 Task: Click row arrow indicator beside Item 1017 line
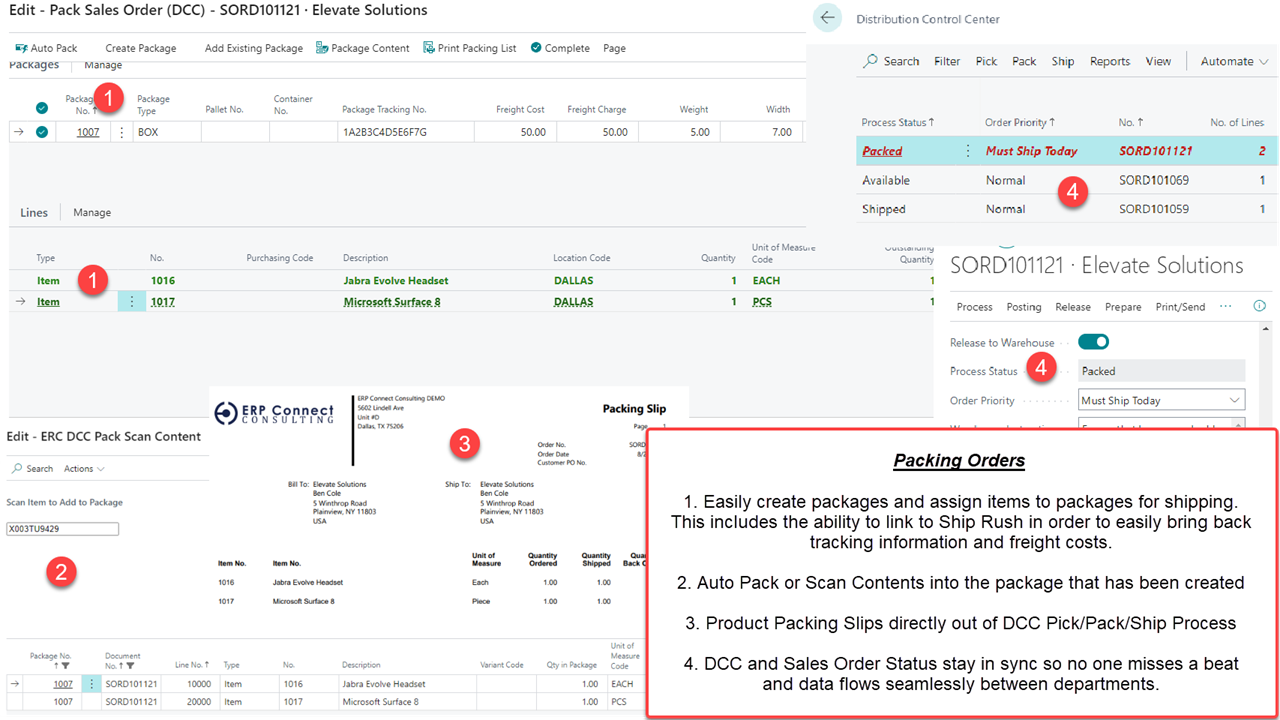click(x=20, y=301)
